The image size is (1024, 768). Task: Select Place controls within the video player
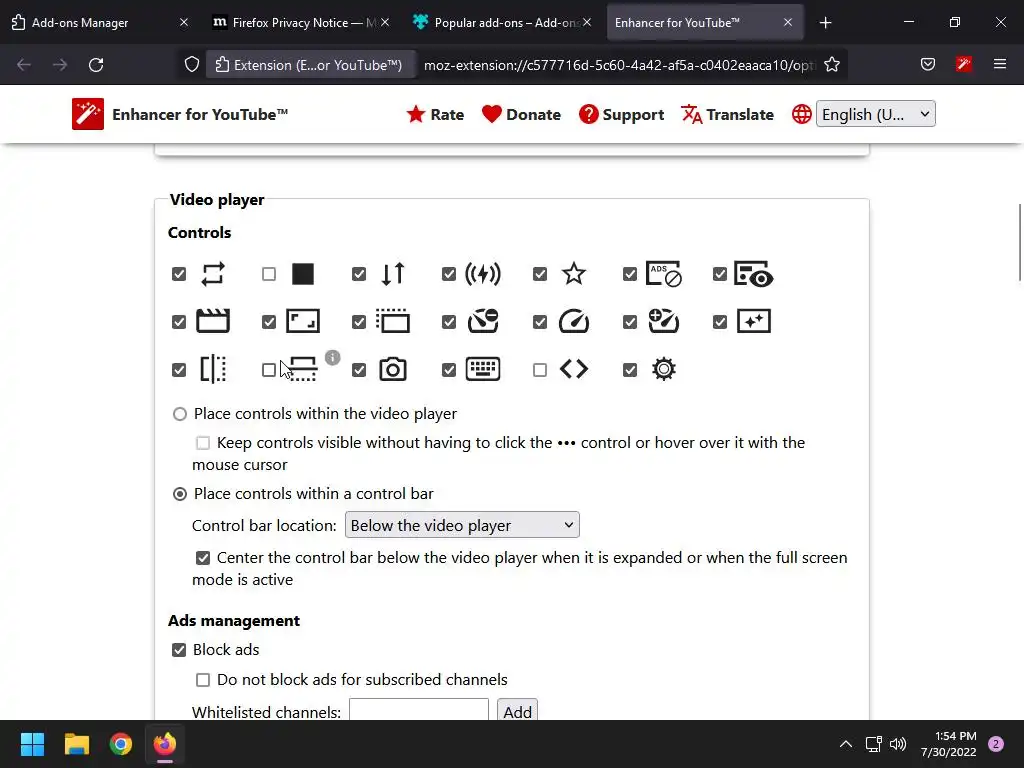coord(180,414)
